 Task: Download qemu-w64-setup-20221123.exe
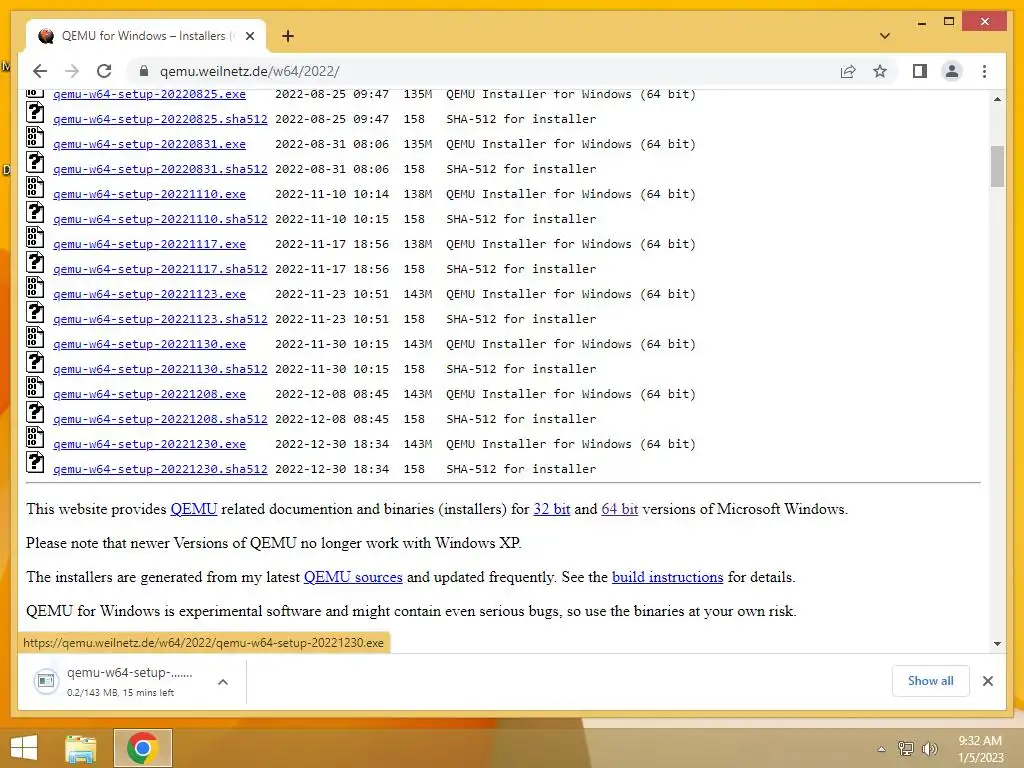tap(150, 295)
